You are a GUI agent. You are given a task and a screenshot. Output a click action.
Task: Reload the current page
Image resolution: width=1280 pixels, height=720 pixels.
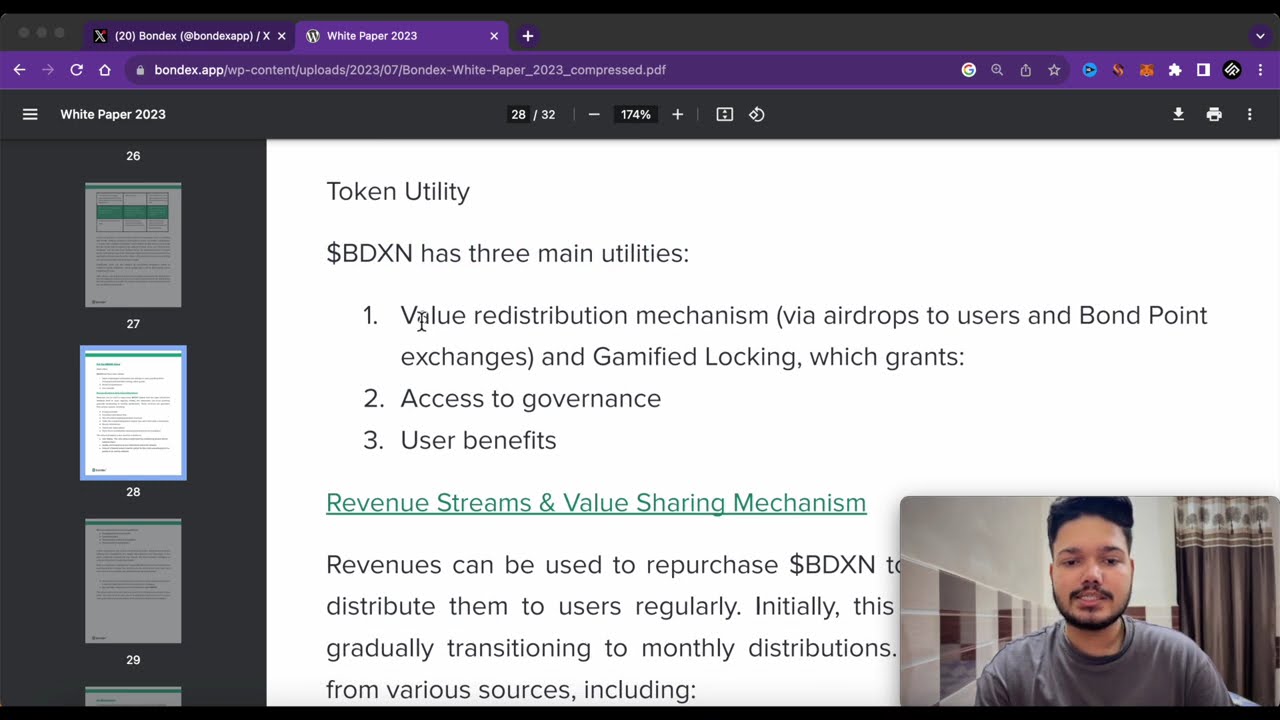(76, 70)
